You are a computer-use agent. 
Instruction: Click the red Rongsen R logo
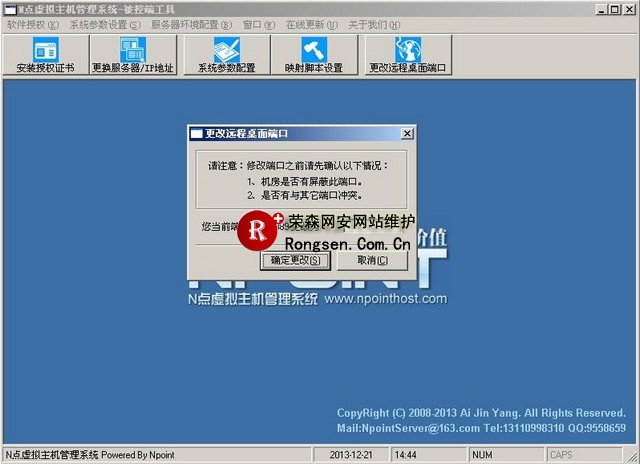pyautogui.click(x=260, y=231)
